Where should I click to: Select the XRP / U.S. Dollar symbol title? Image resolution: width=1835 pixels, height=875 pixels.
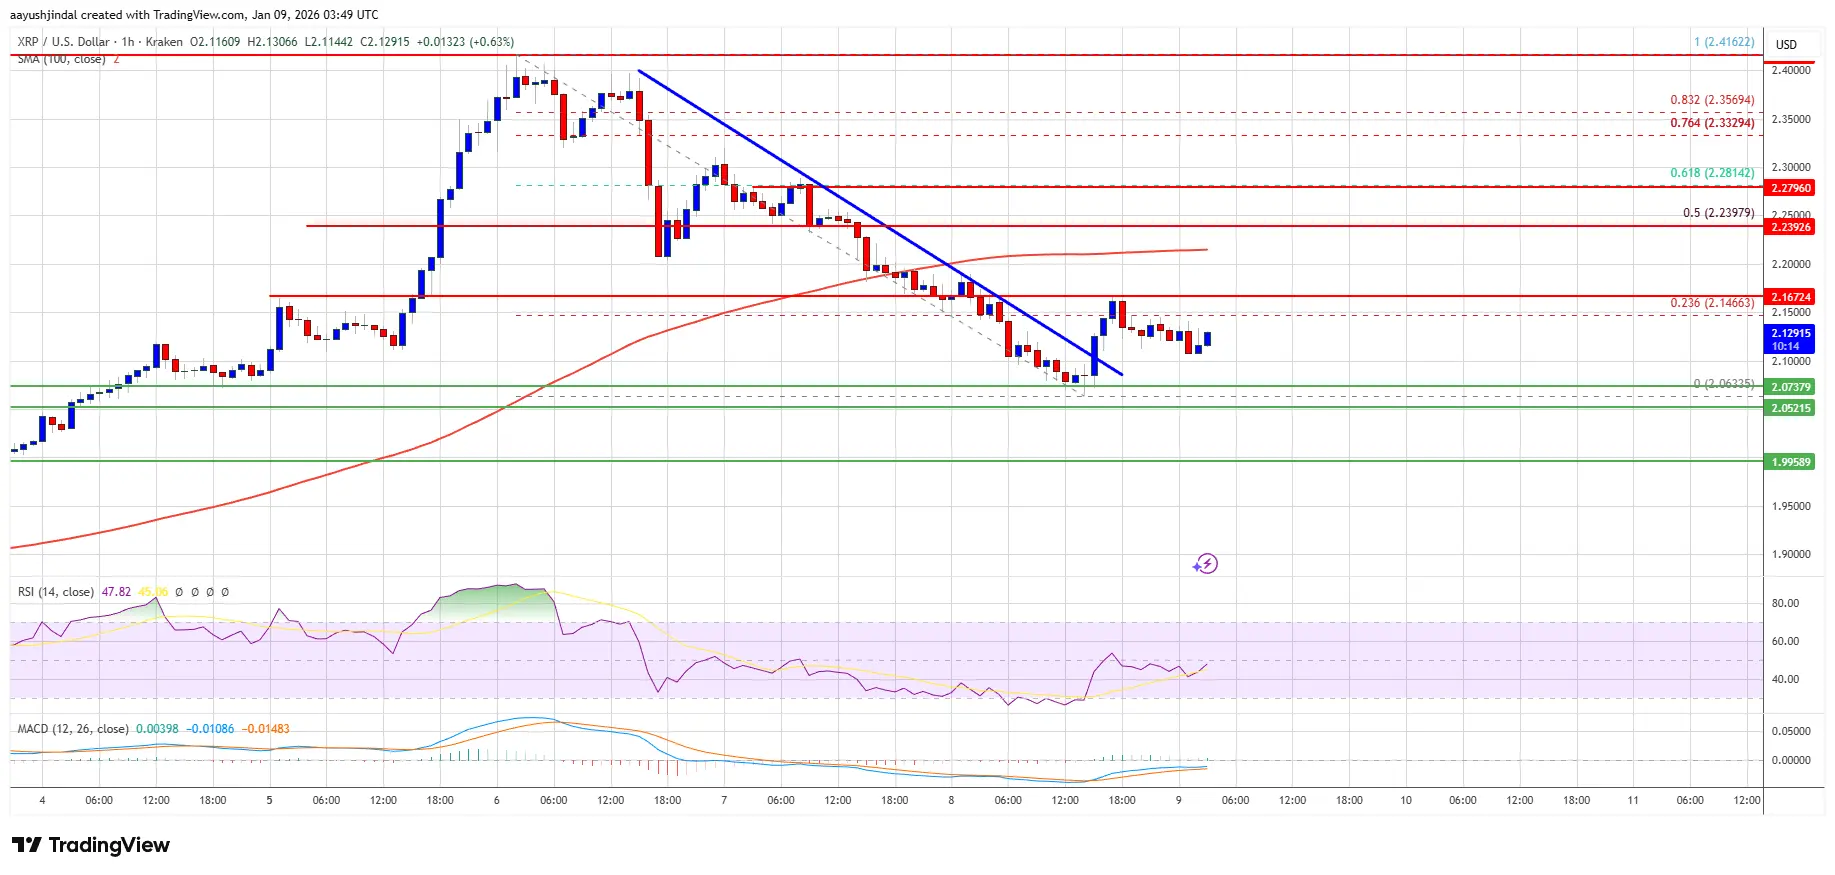[63, 42]
